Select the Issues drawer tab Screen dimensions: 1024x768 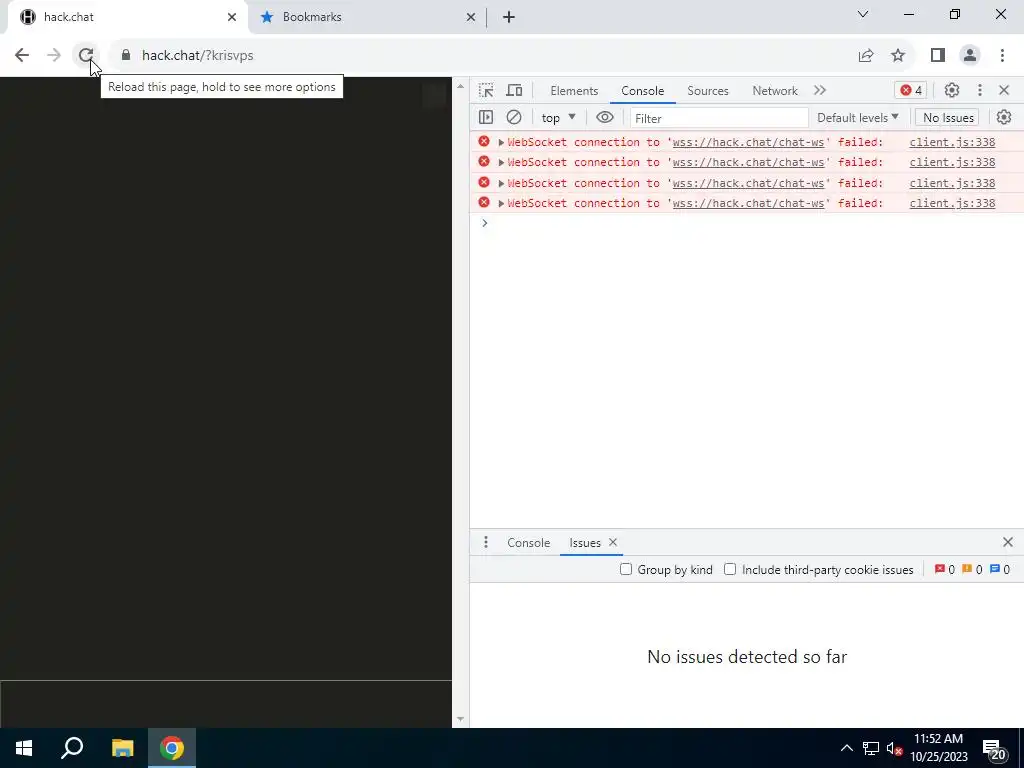click(585, 543)
